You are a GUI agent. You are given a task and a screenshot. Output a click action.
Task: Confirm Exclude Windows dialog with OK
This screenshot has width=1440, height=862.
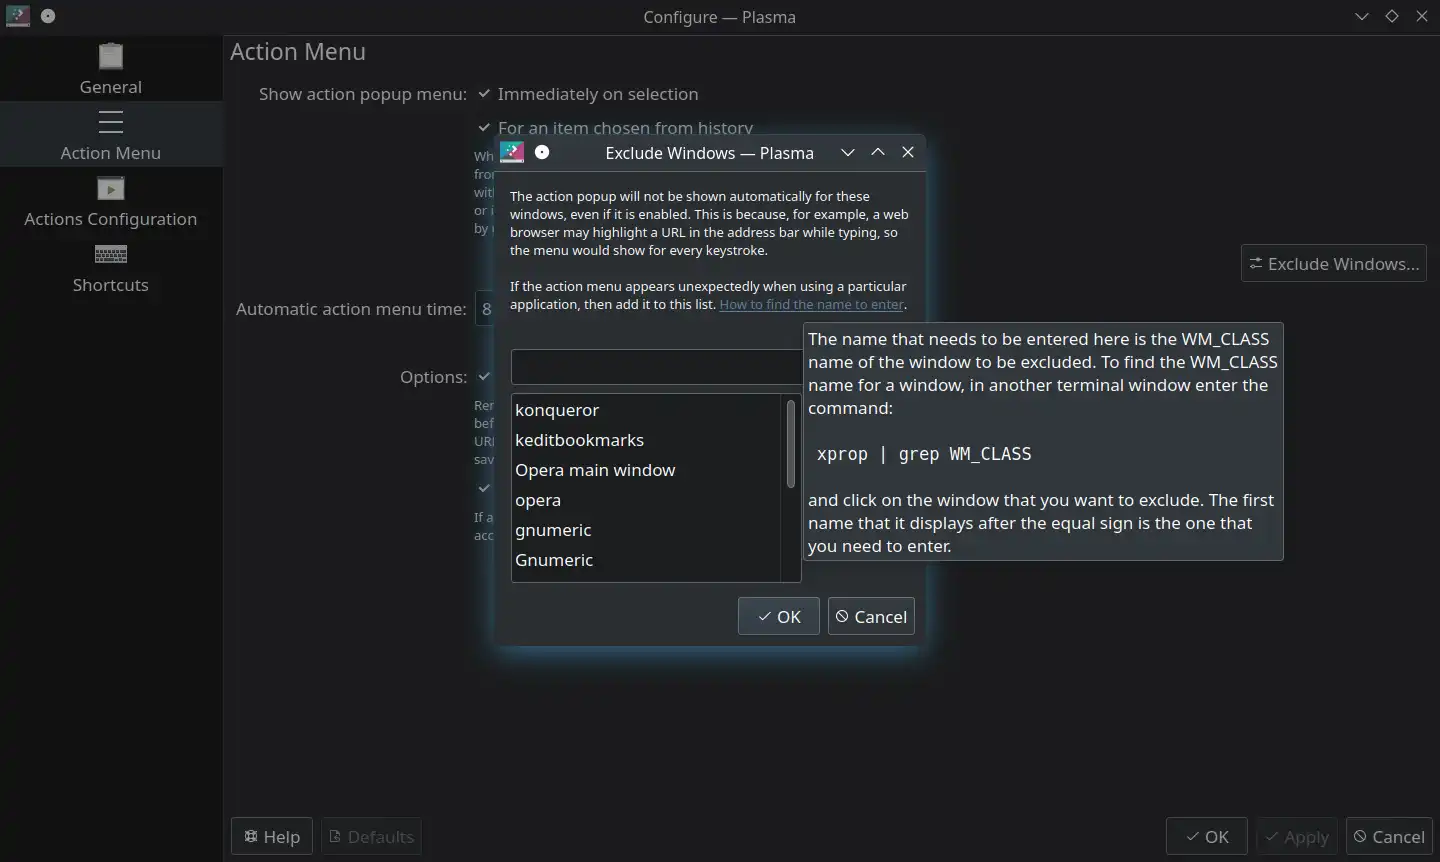pyautogui.click(x=779, y=617)
